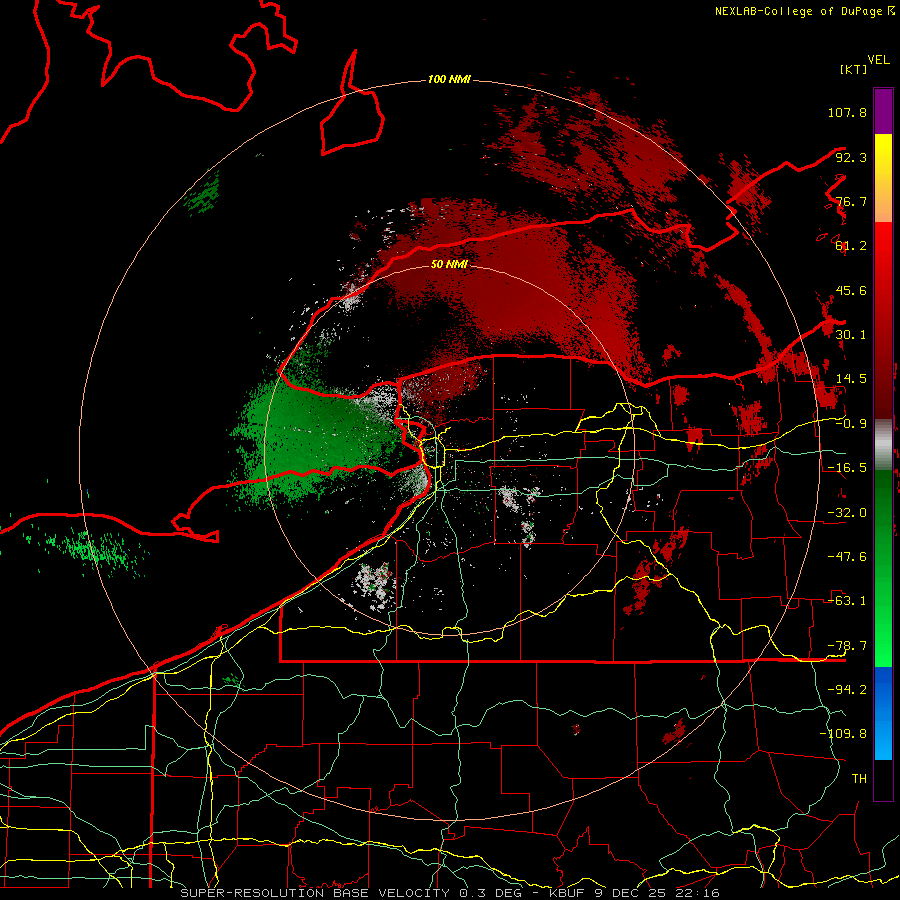
Task: Click the -0.9 scale value
Action: [851, 424]
